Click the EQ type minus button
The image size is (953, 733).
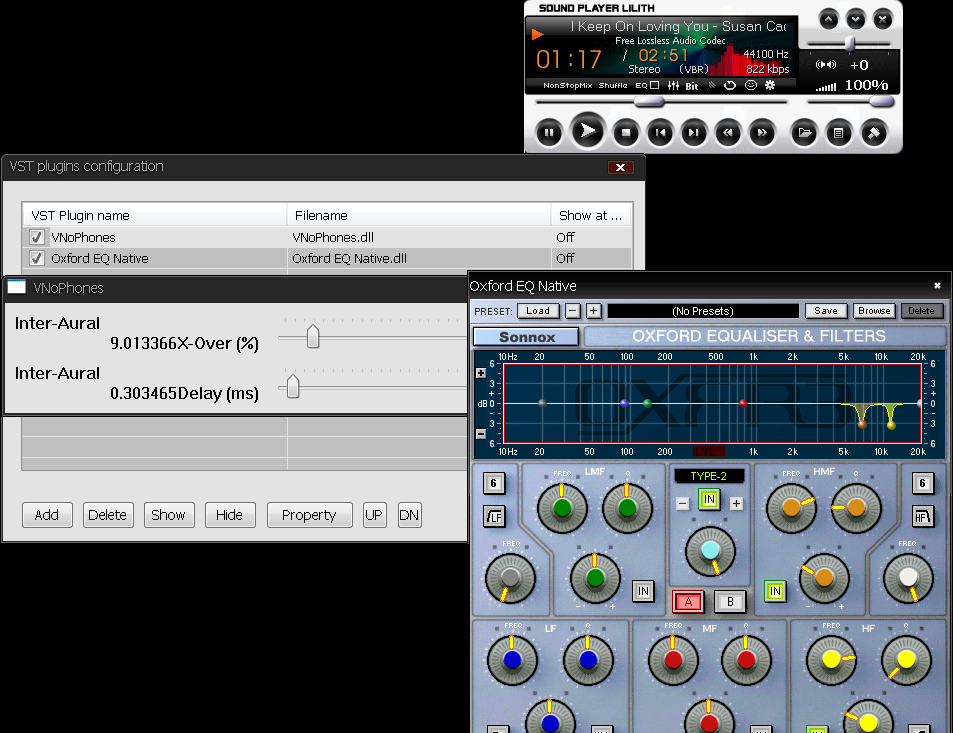[683, 503]
